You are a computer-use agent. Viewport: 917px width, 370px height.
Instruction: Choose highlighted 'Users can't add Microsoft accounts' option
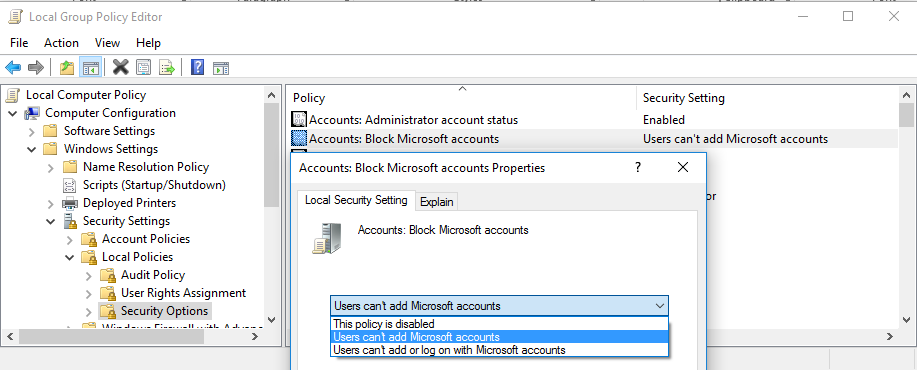pos(499,337)
